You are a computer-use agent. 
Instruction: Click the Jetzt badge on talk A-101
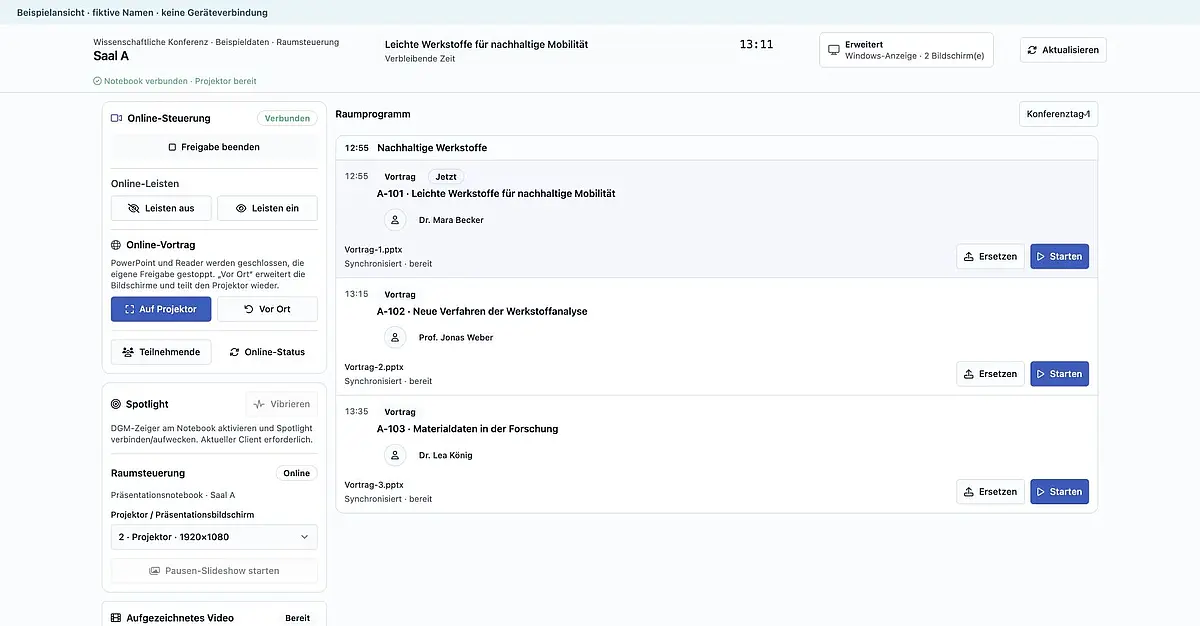click(446, 177)
